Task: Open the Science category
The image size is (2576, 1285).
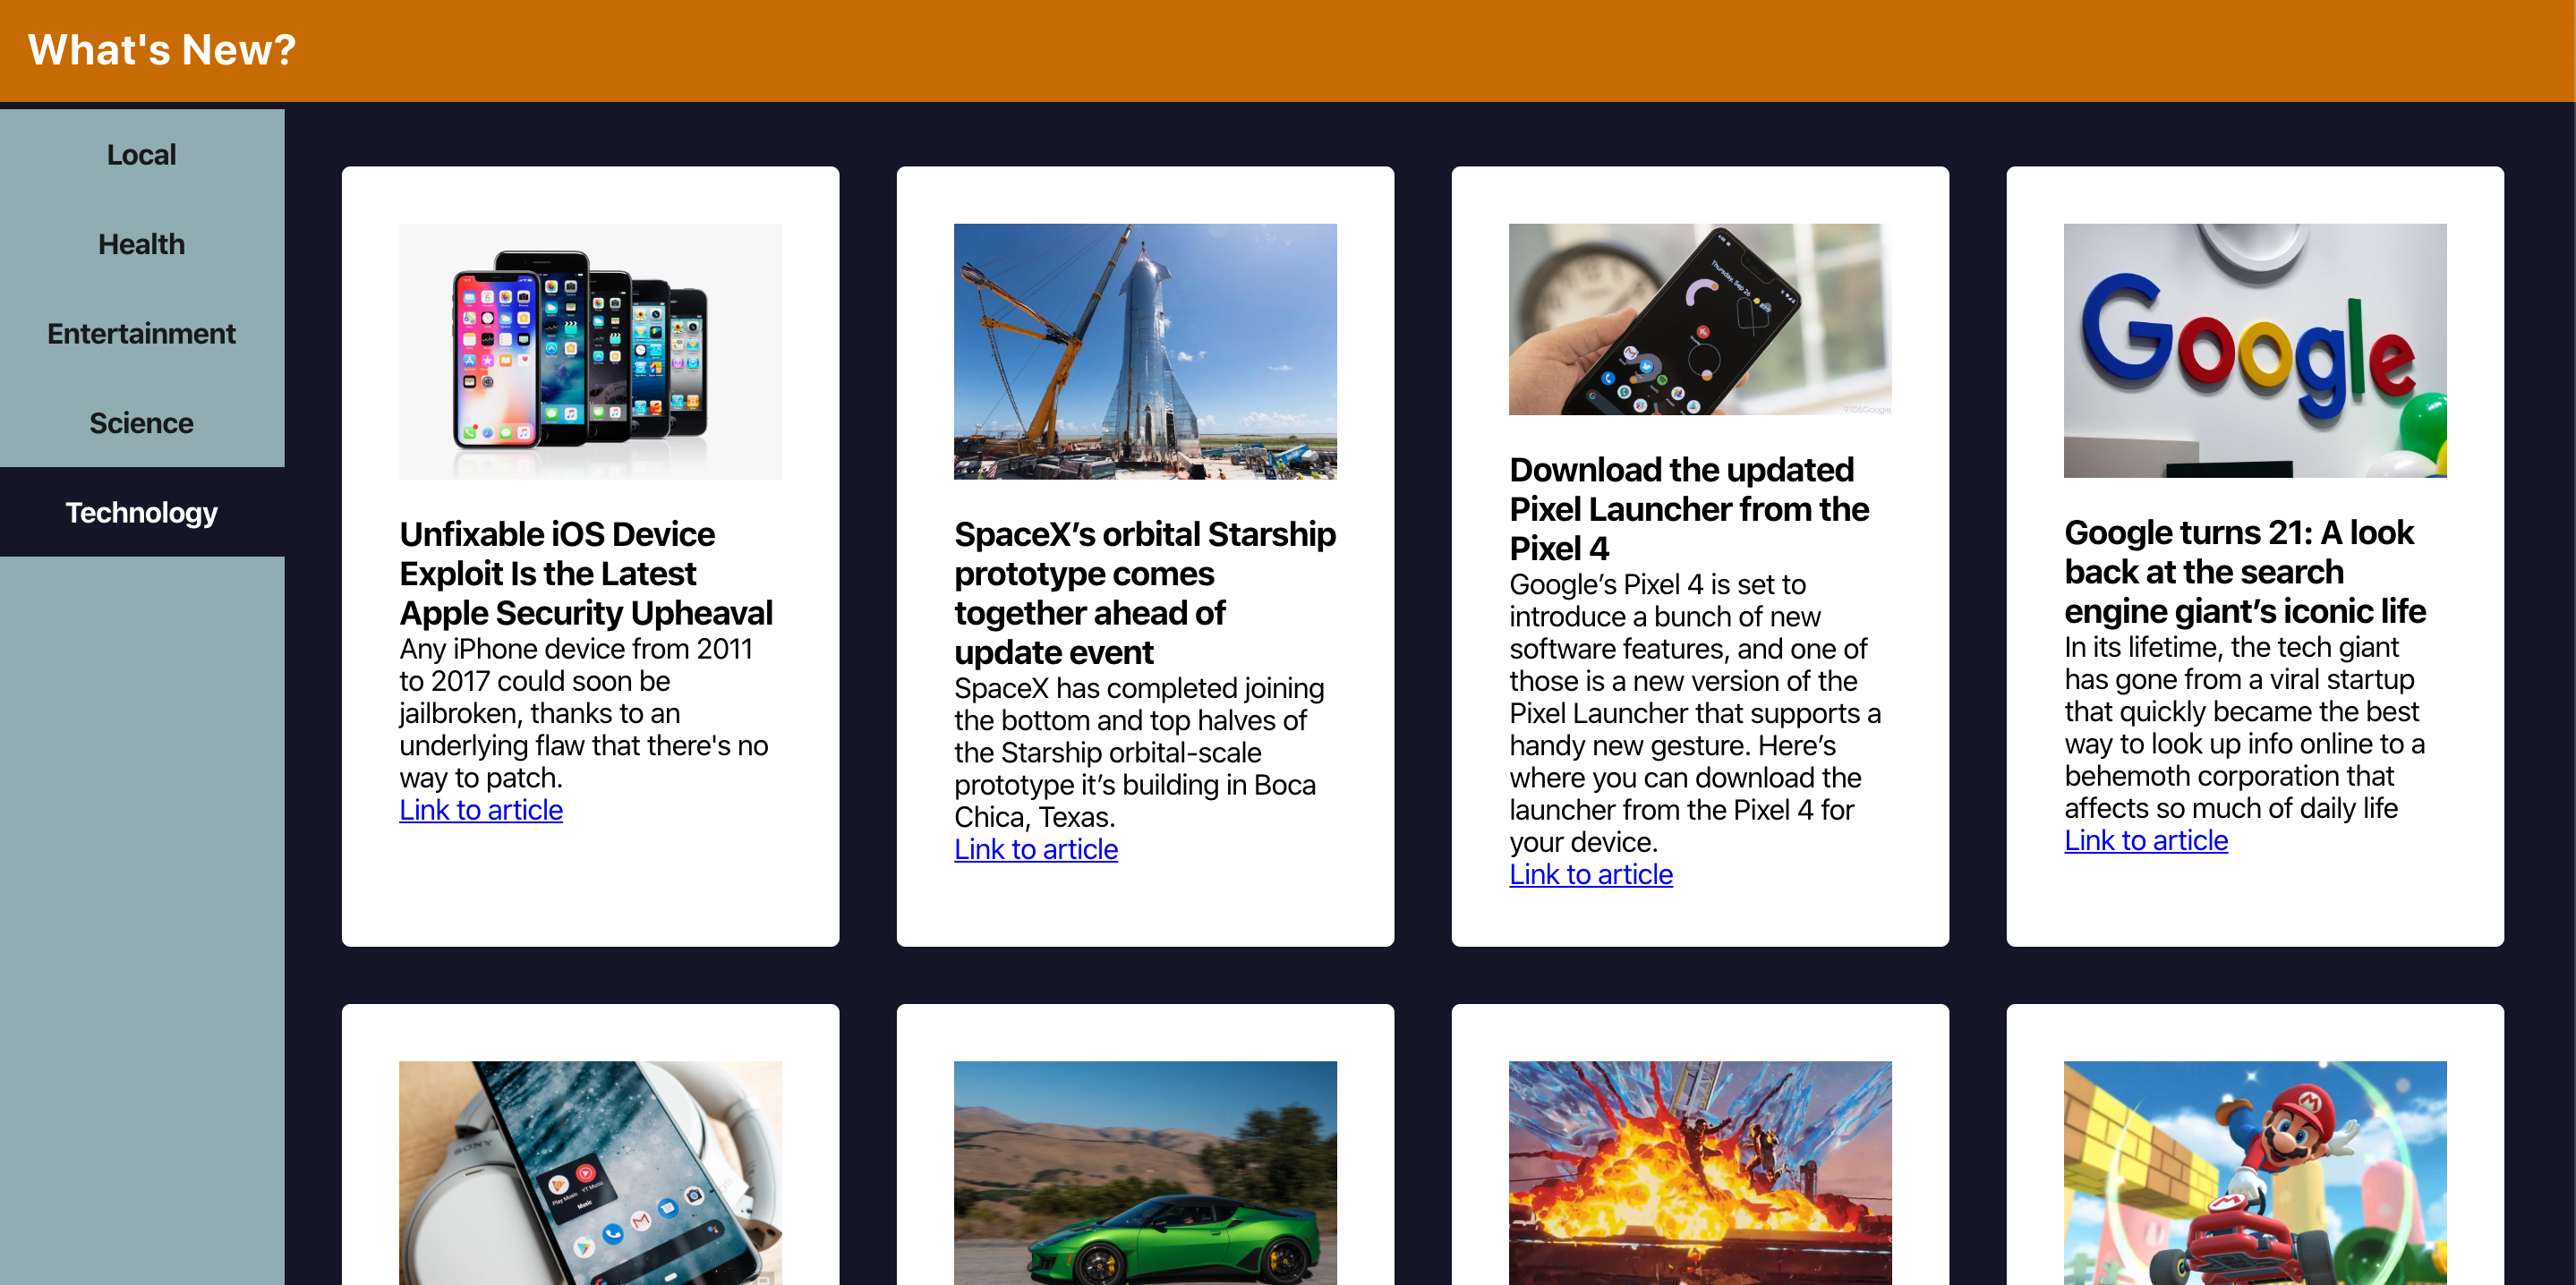Action: (x=141, y=423)
